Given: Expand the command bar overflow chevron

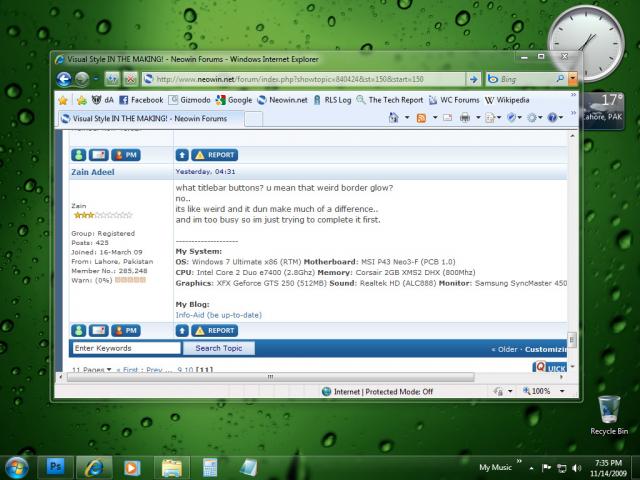Looking at the screenshot, I should pyautogui.click(x=573, y=113).
